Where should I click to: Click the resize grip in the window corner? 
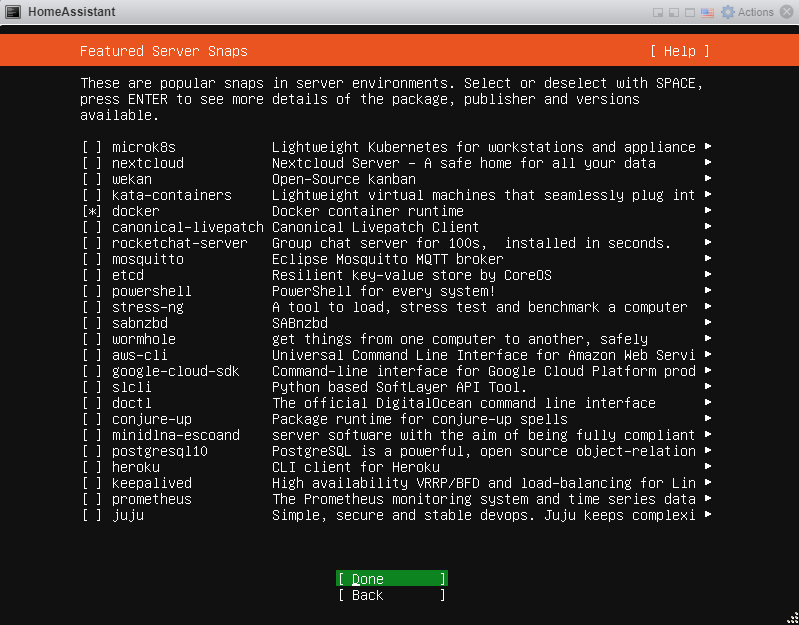click(792, 618)
